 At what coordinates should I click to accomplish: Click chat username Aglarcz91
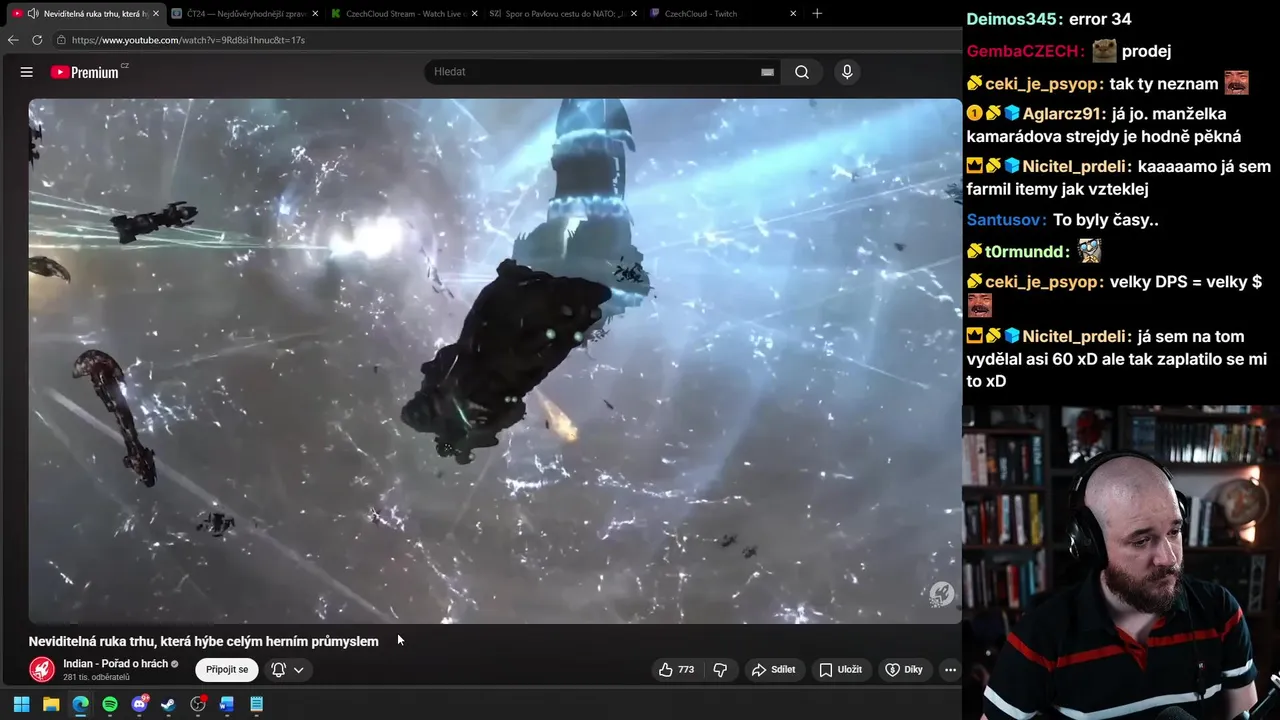[x=1062, y=114]
